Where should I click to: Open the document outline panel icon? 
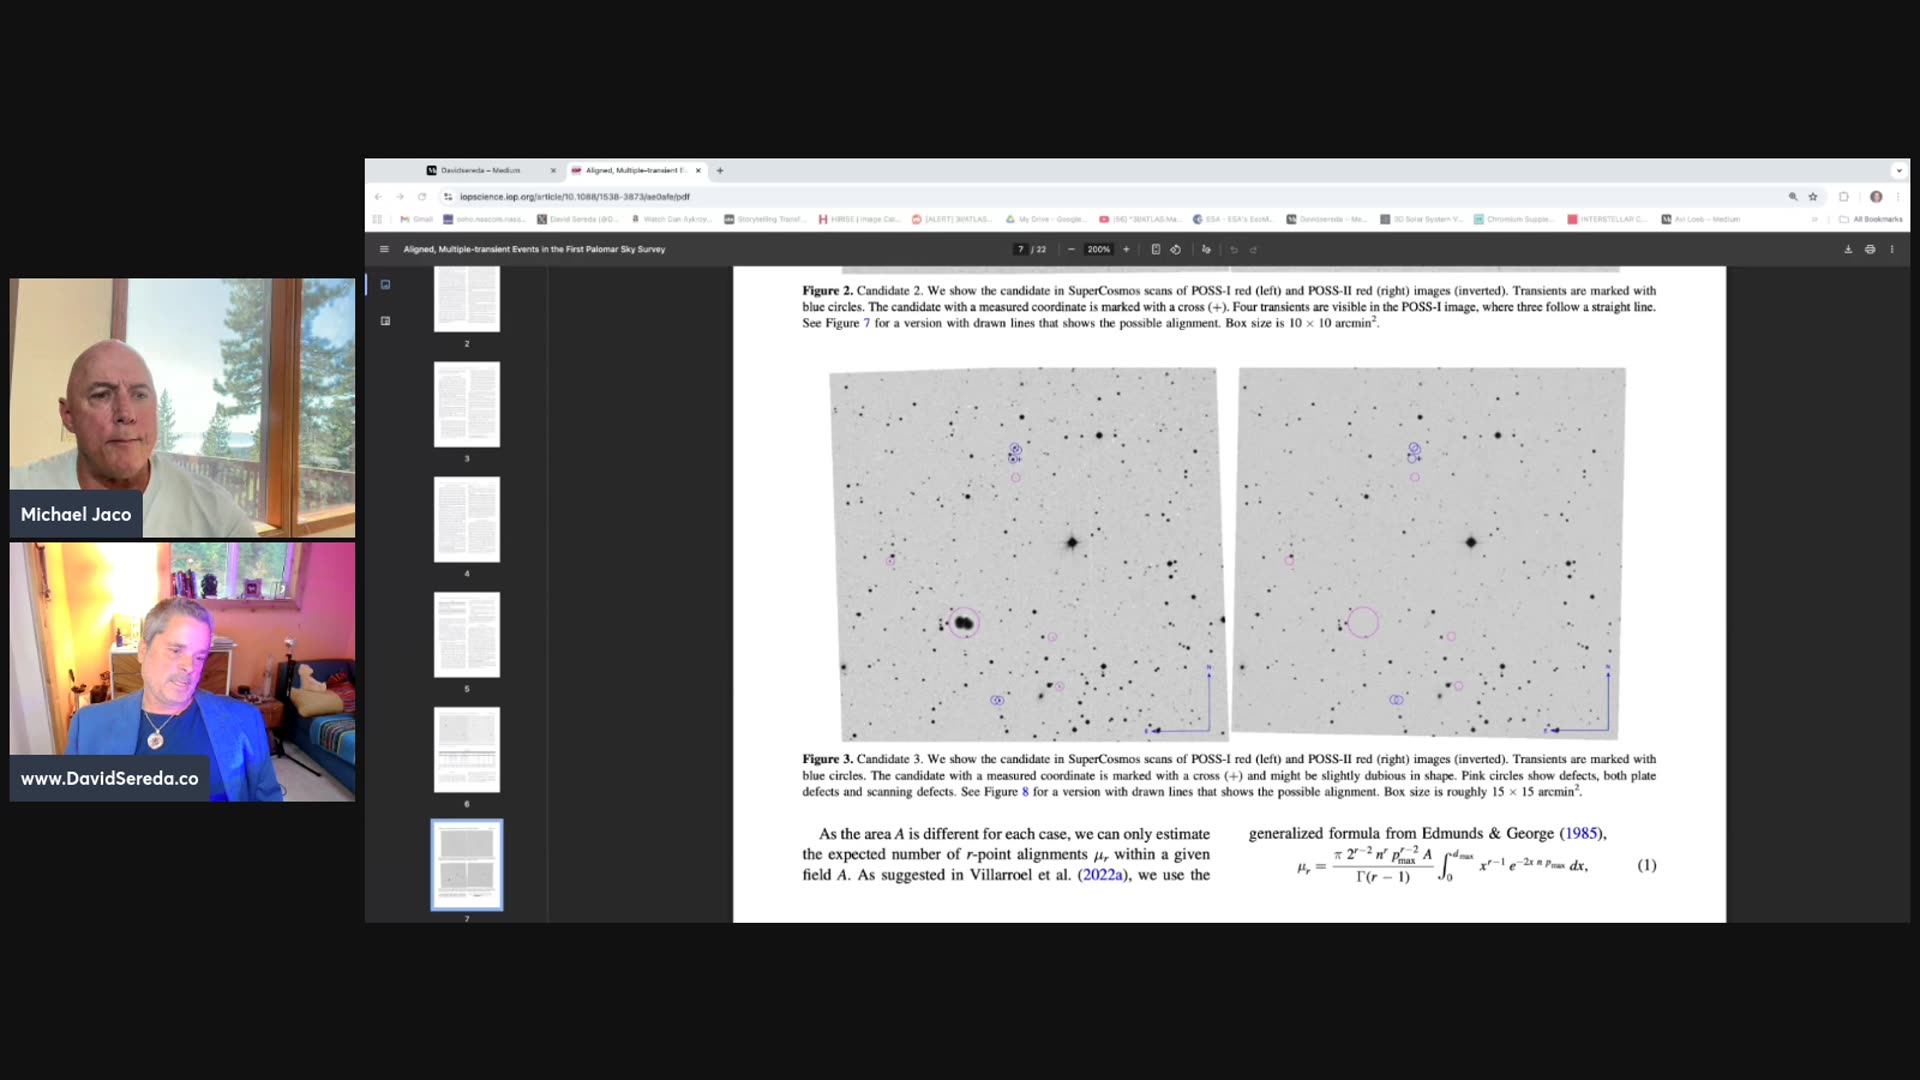click(x=385, y=321)
